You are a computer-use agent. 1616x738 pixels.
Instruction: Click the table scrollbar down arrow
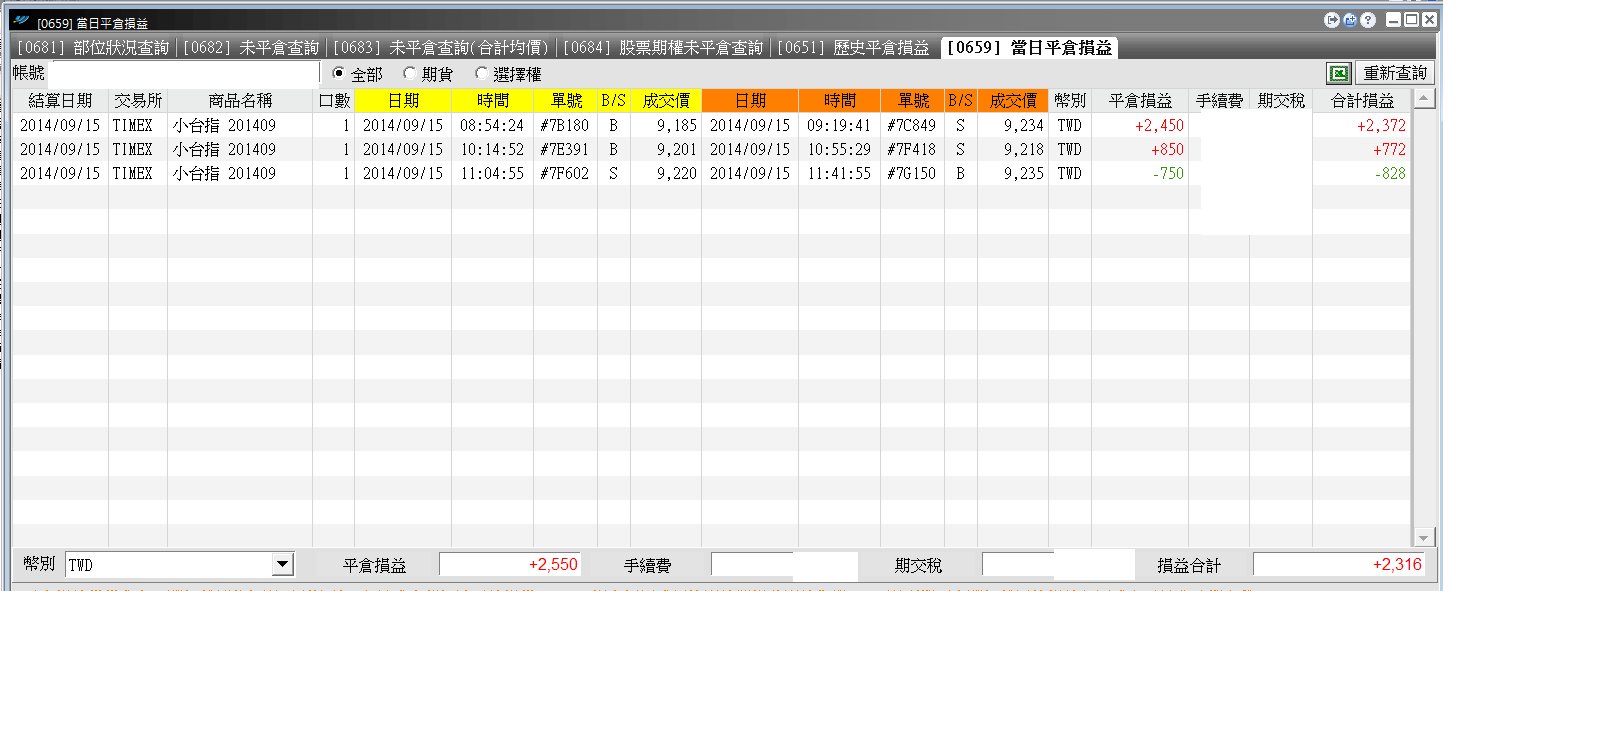click(1425, 537)
